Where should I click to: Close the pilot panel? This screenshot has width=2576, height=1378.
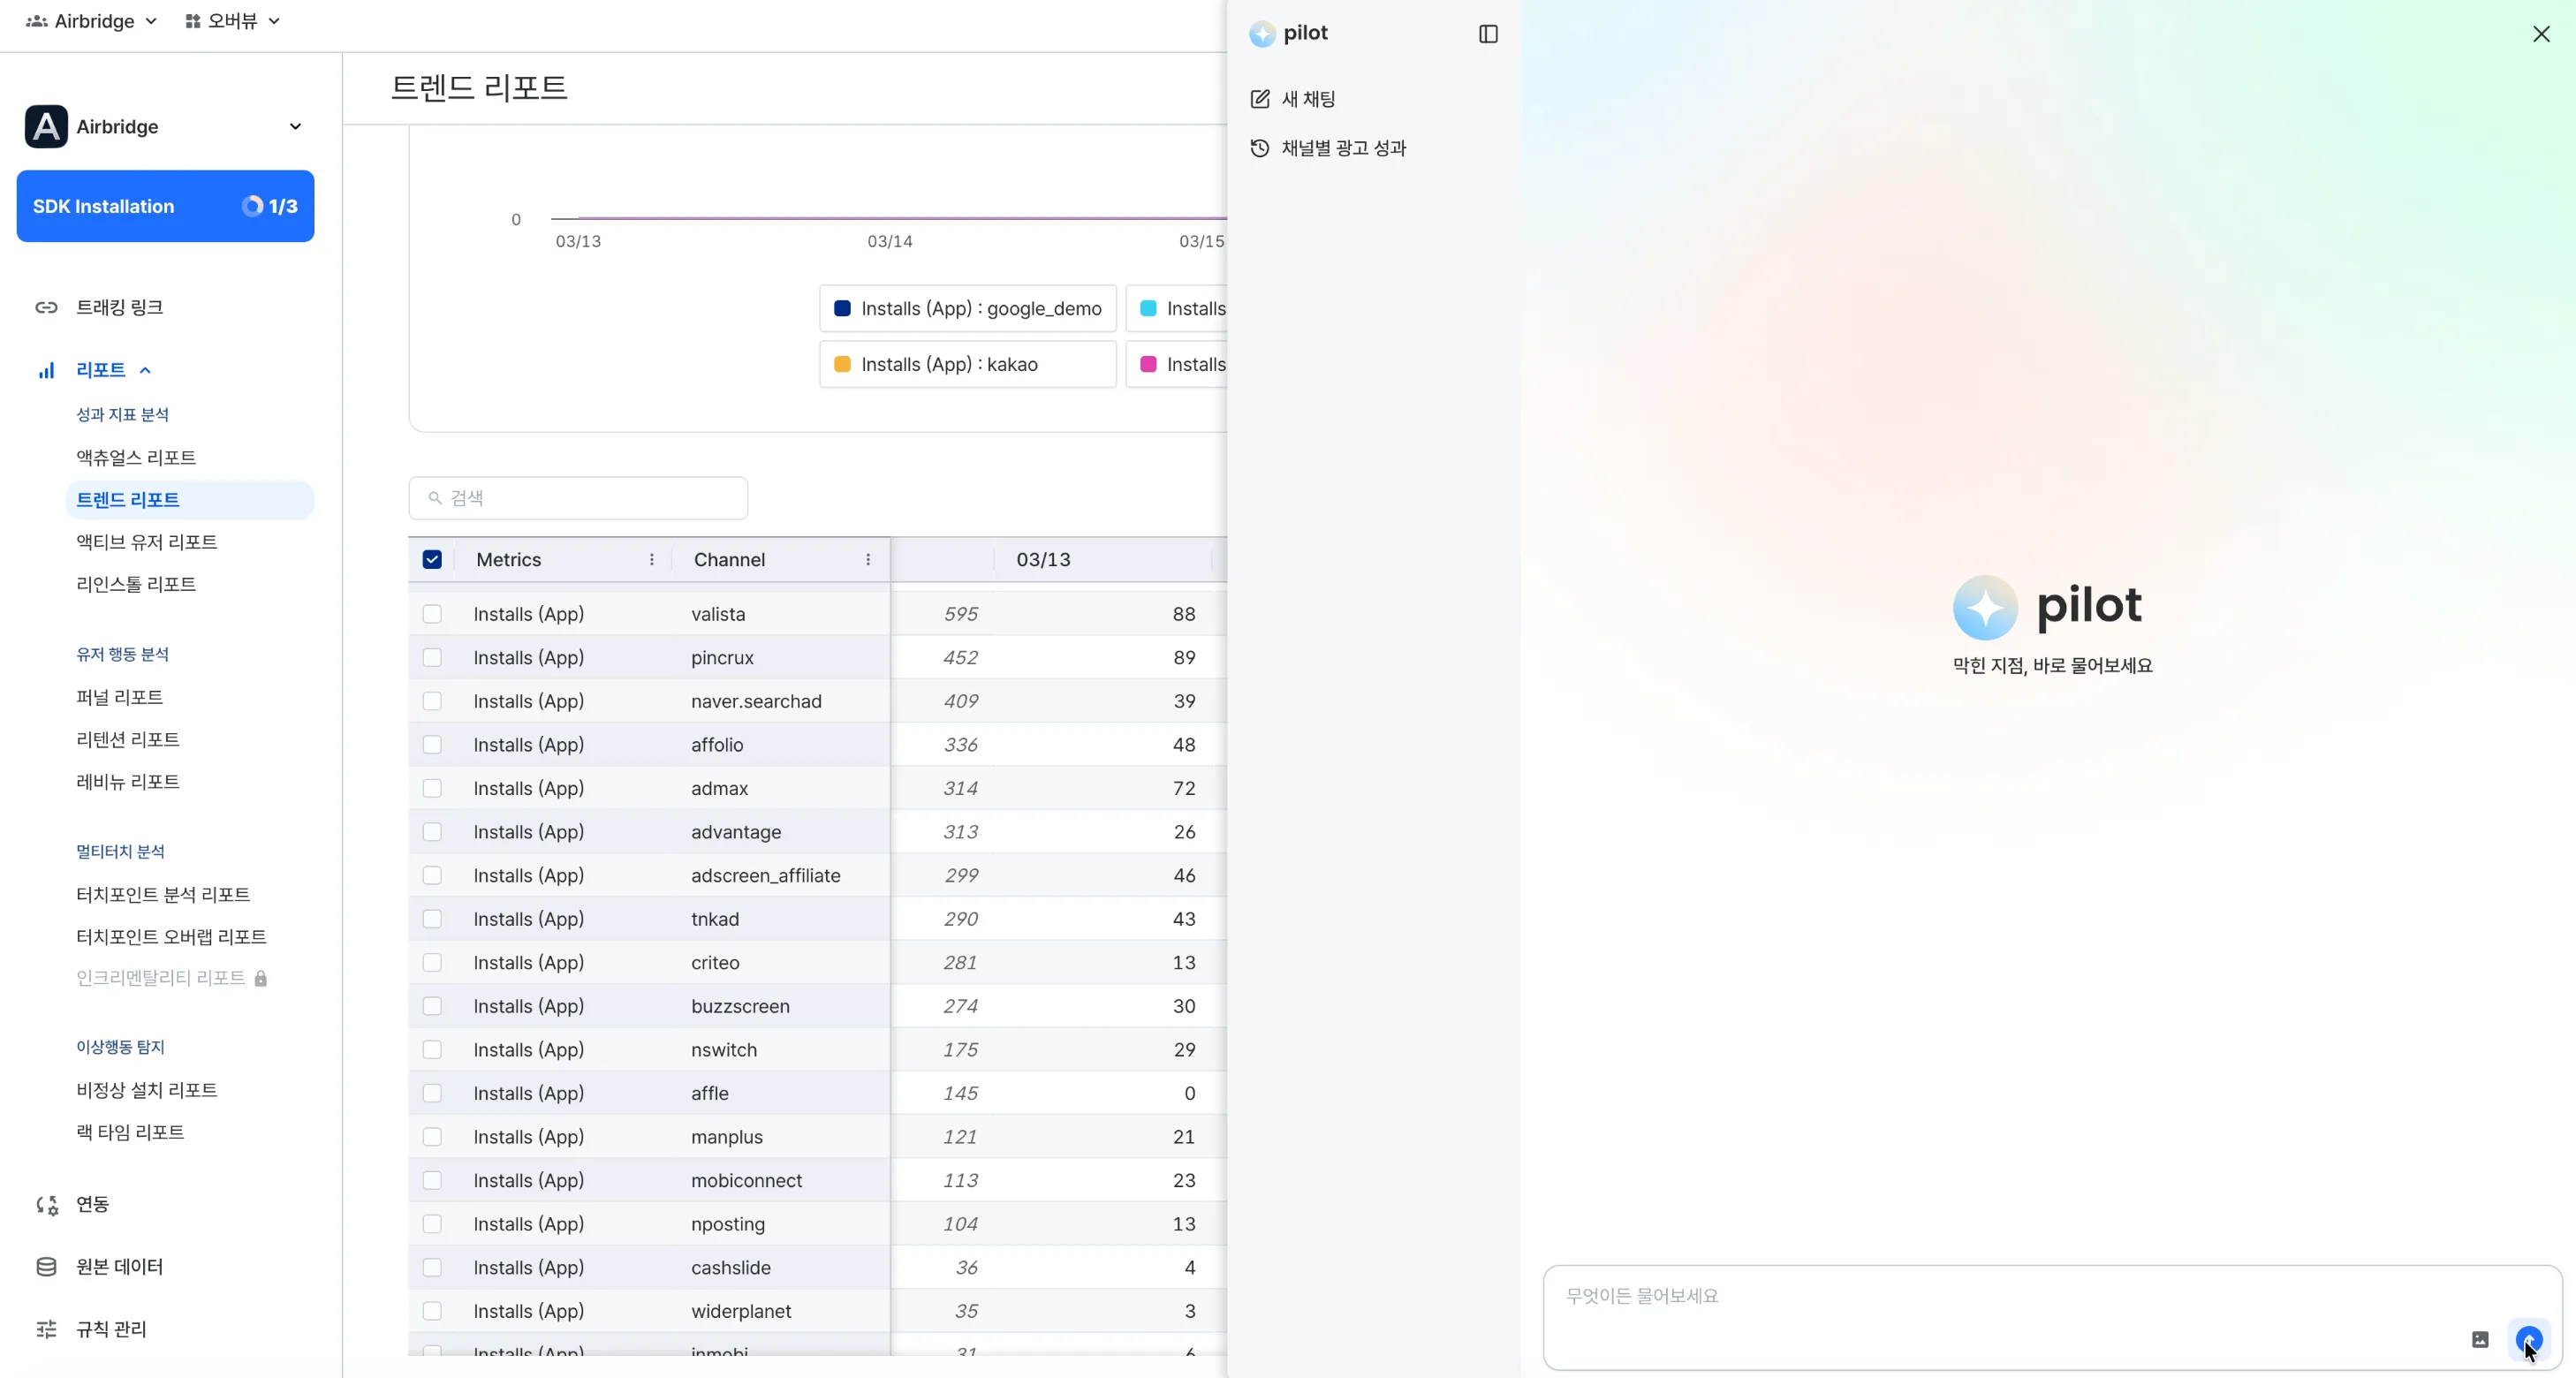click(x=2541, y=34)
